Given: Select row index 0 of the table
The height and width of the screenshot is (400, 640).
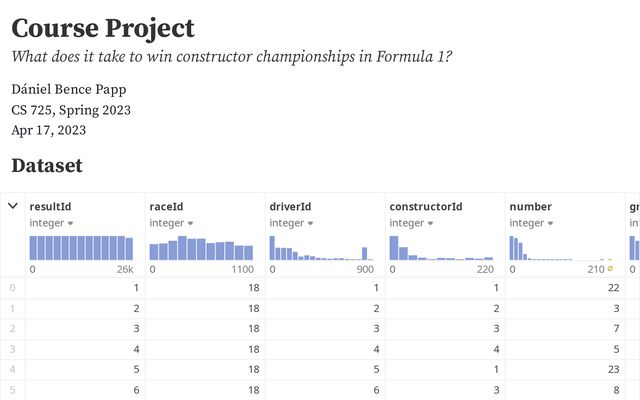Looking at the screenshot, I should point(13,288).
